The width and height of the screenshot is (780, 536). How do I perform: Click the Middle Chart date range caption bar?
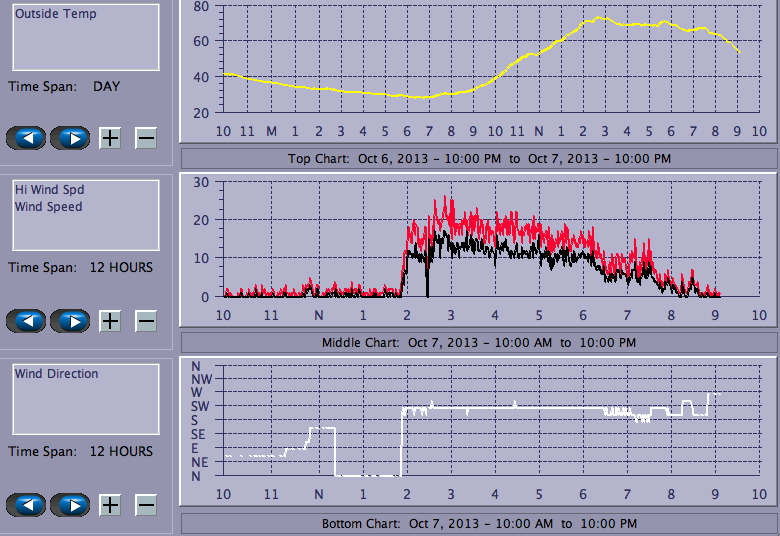tap(478, 342)
